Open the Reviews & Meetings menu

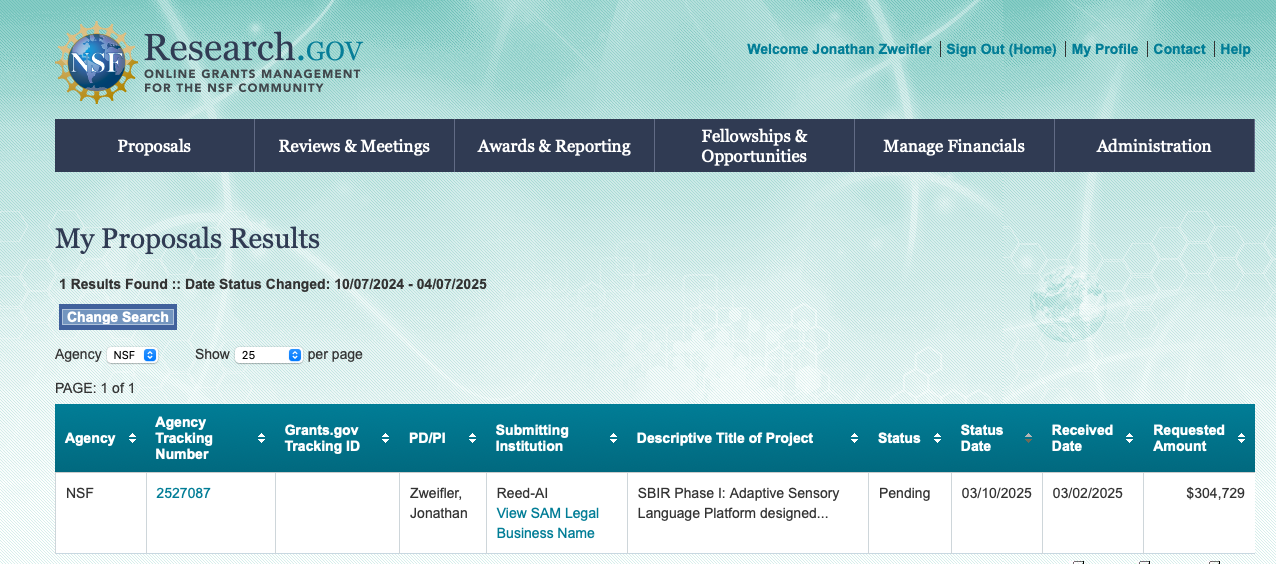[x=354, y=146]
